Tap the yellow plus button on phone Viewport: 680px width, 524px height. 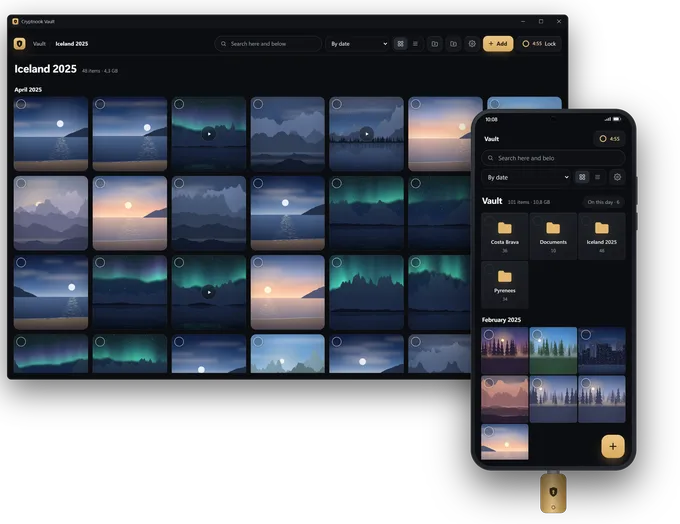tap(613, 446)
